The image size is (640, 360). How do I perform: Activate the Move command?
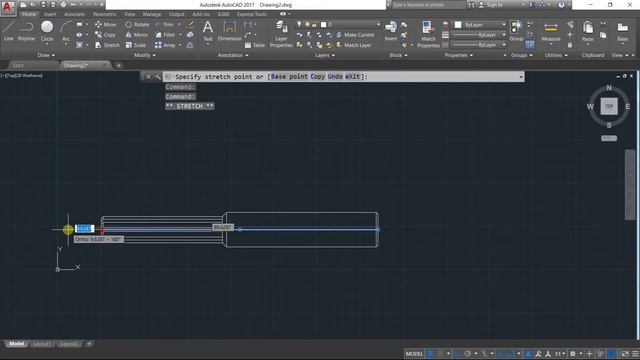pyautogui.click(x=105, y=24)
